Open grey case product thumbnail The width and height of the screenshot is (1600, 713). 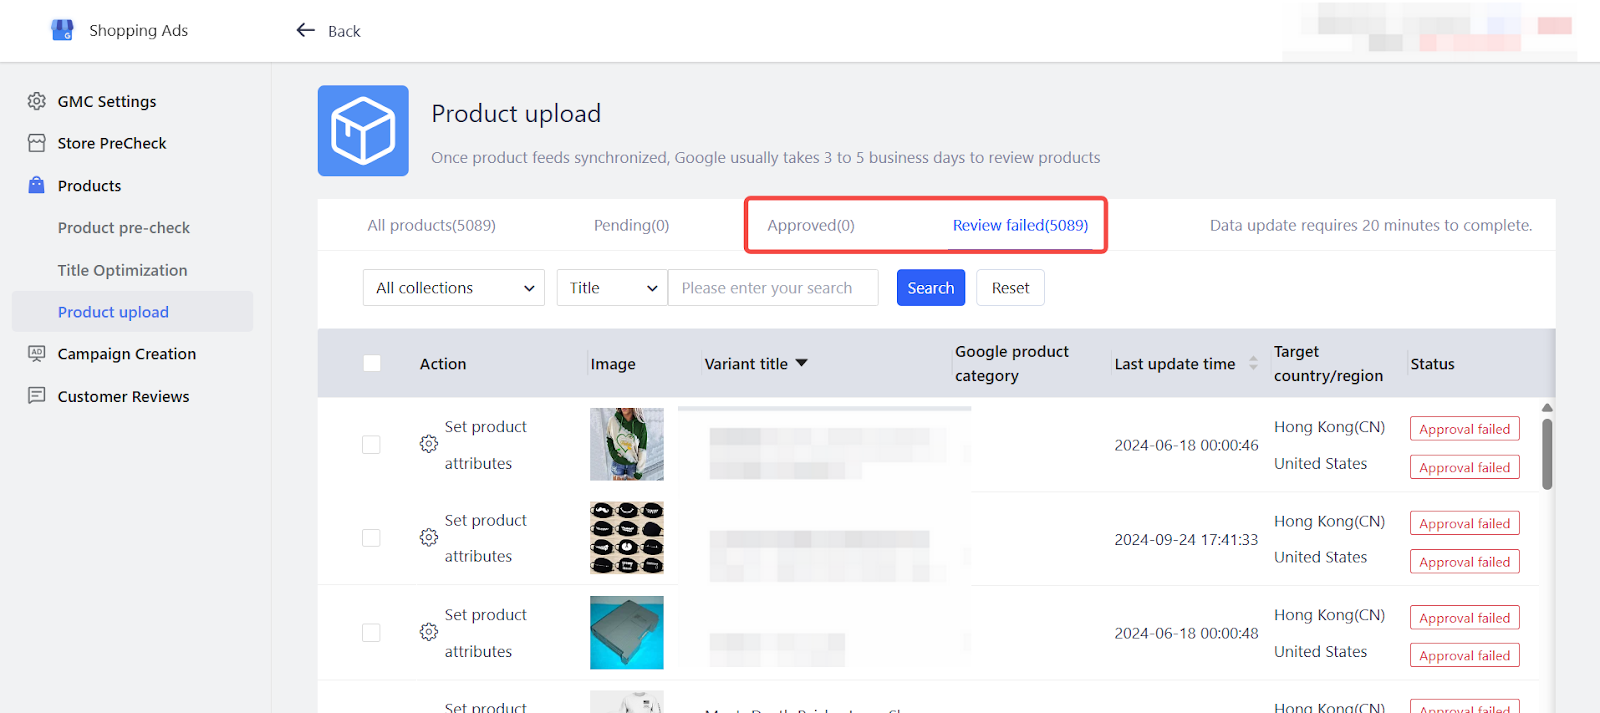pos(627,632)
